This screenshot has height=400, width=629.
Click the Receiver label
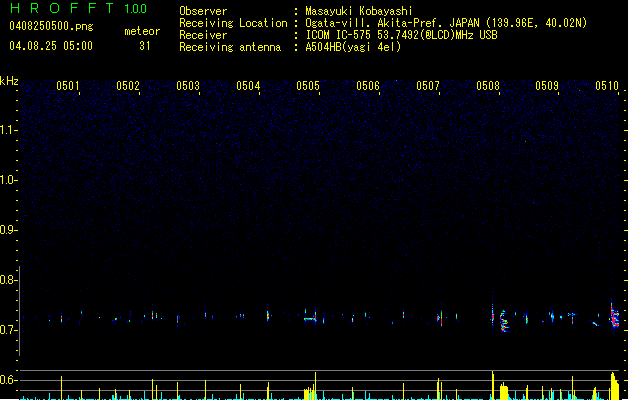[203, 35]
